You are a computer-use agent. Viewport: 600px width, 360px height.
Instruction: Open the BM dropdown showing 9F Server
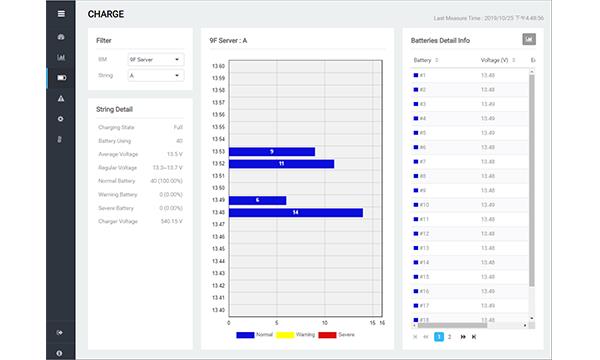155,60
